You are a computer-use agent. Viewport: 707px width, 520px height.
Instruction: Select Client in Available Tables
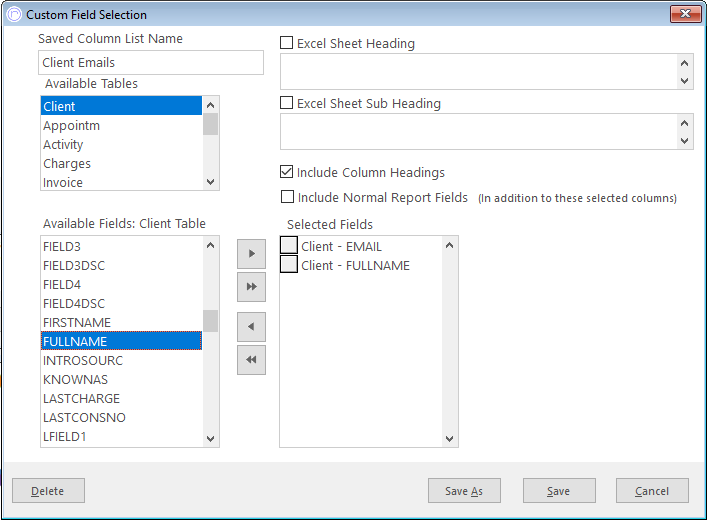121,106
